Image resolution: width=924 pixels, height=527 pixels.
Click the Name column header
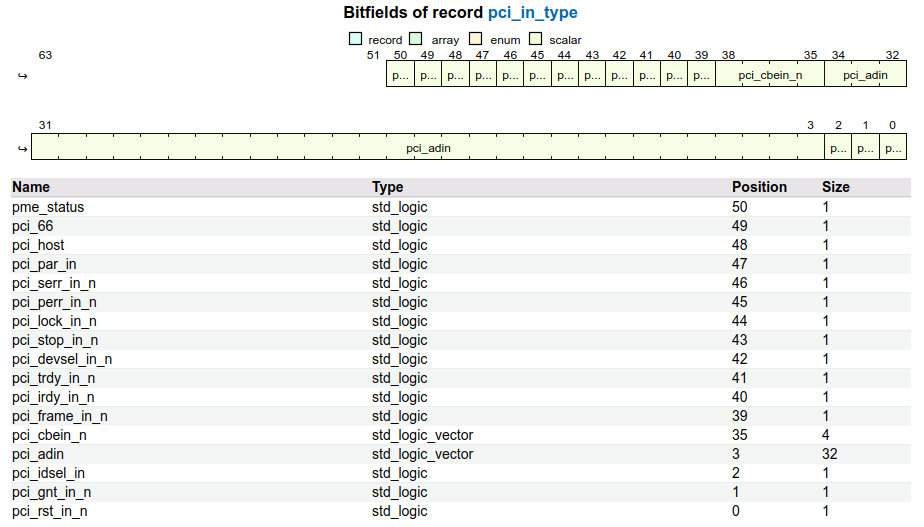[x=31, y=187]
